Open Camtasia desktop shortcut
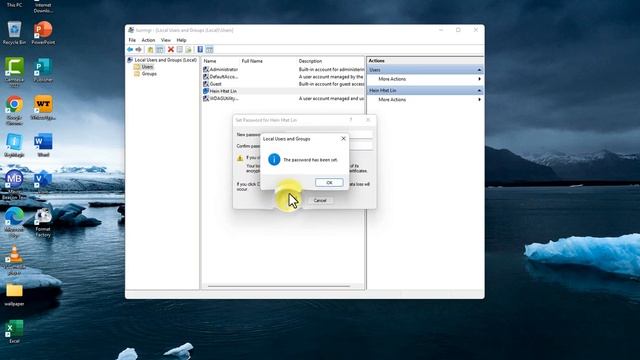 [x=14, y=72]
